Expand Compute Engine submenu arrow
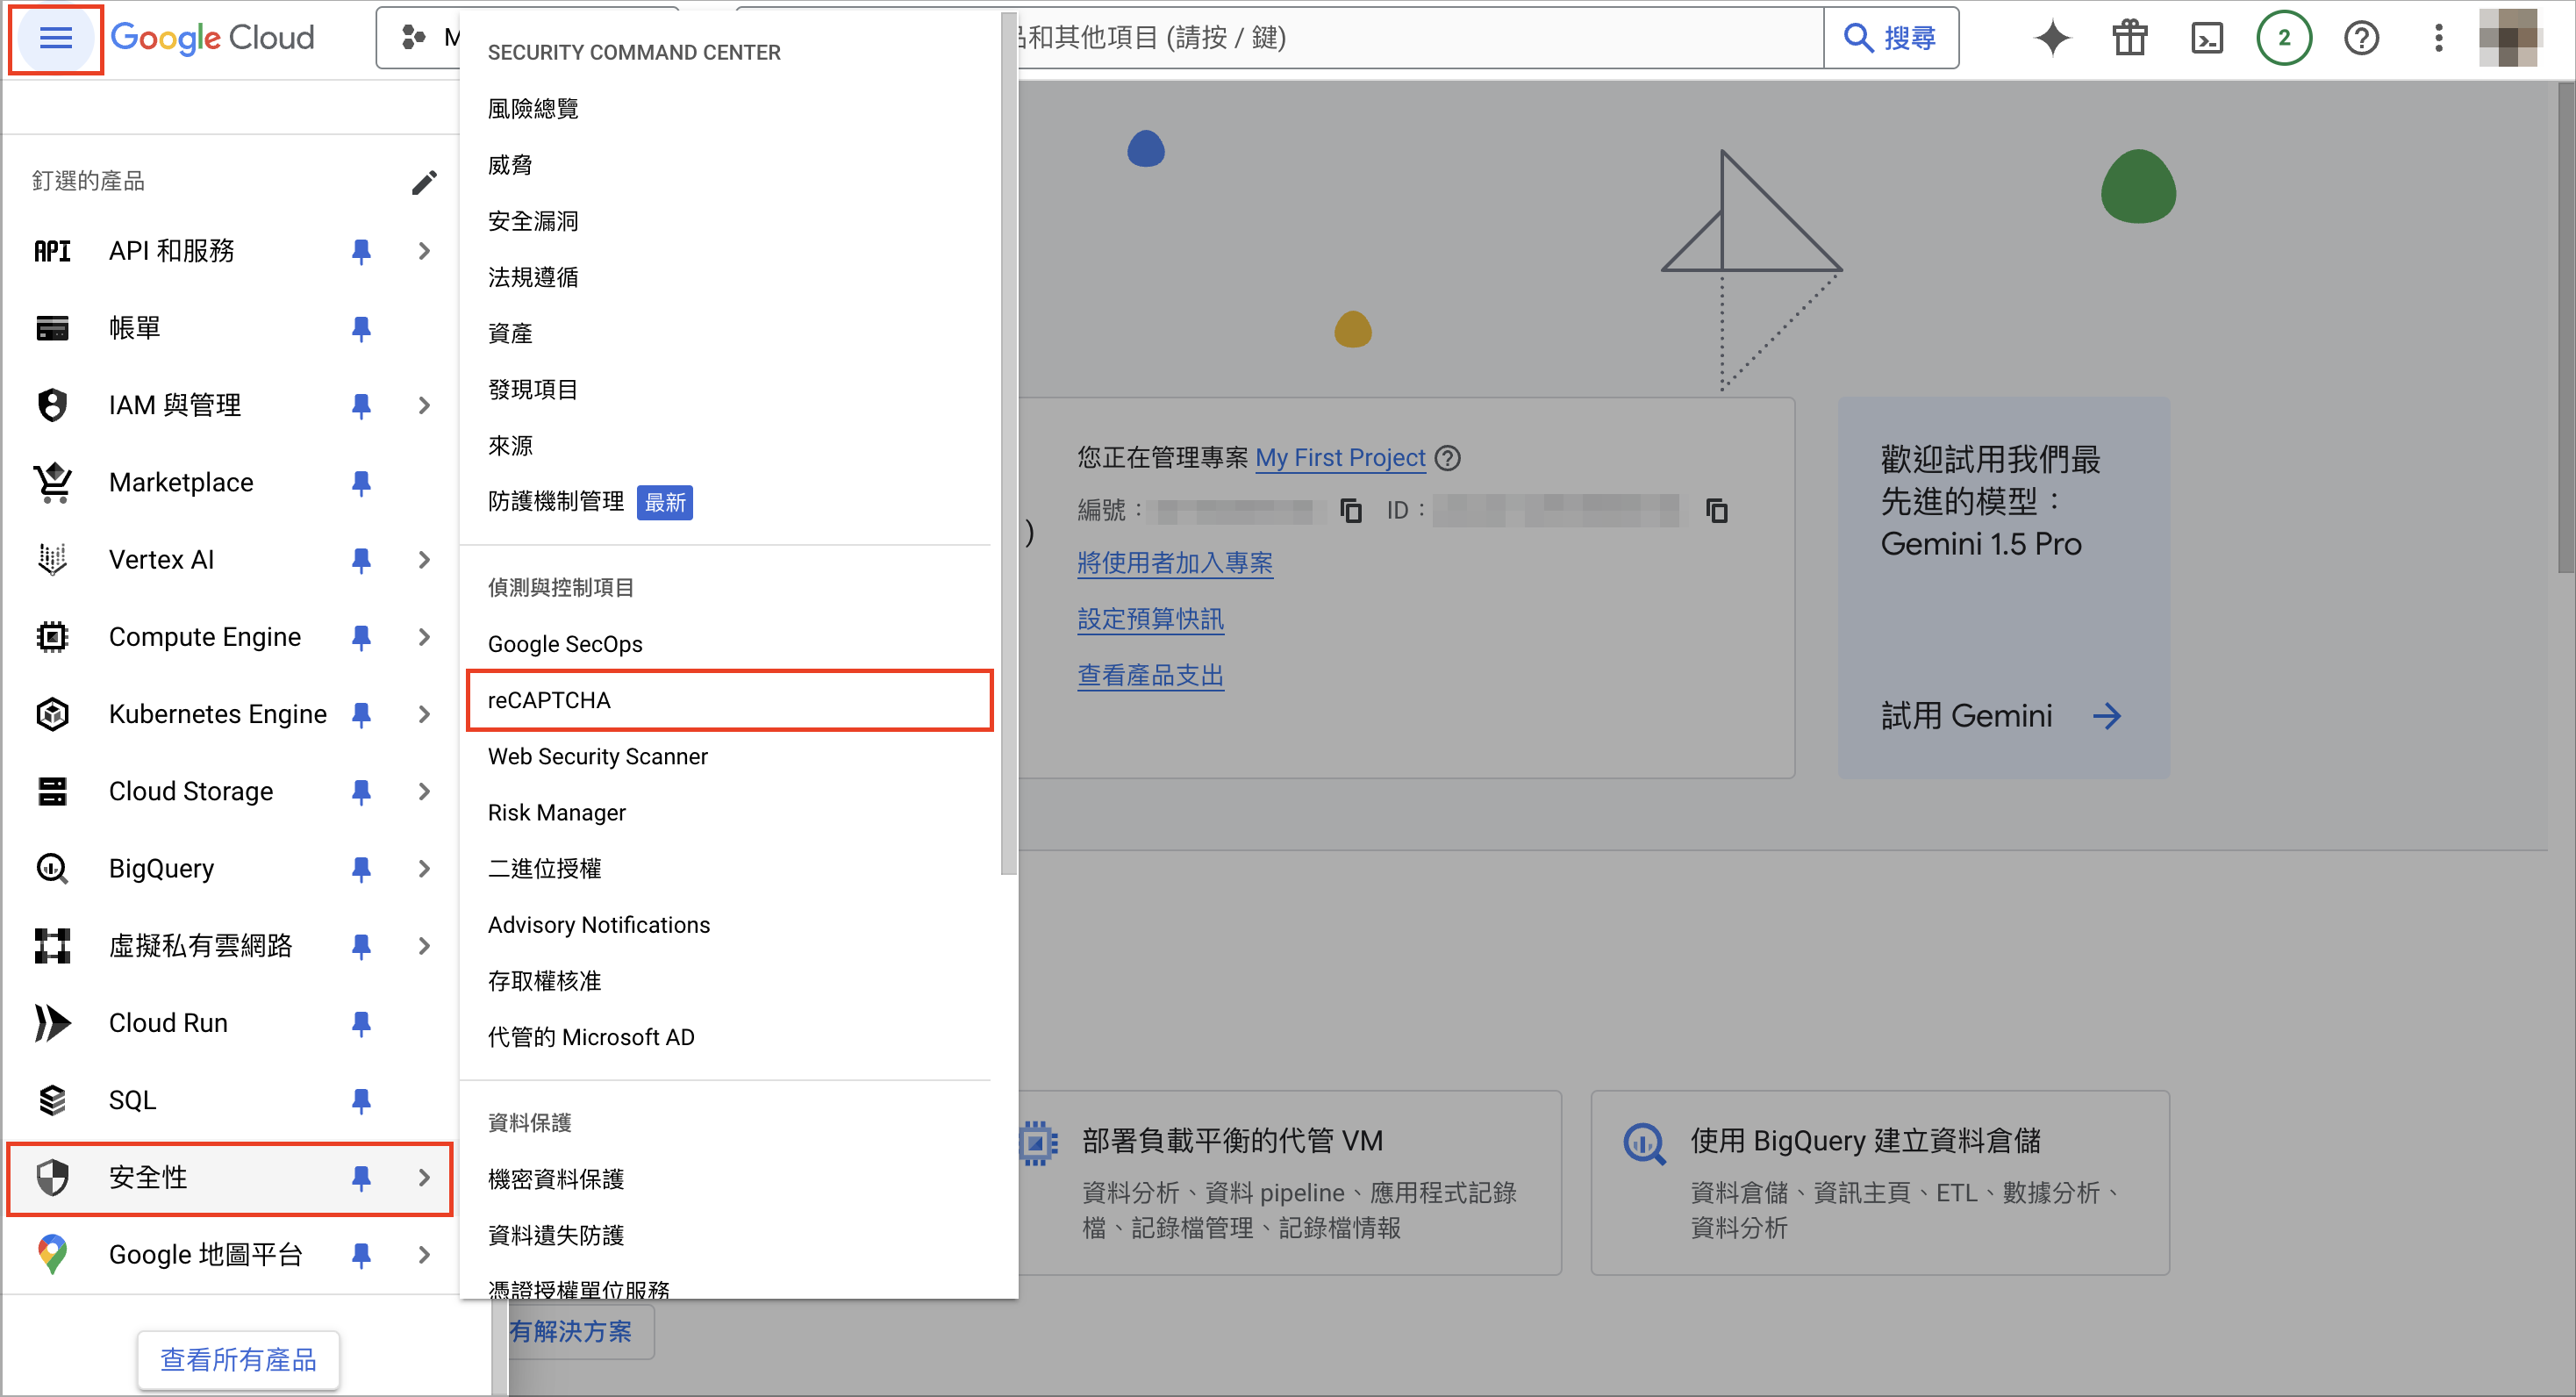2576x1397 pixels. [x=424, y=637]
